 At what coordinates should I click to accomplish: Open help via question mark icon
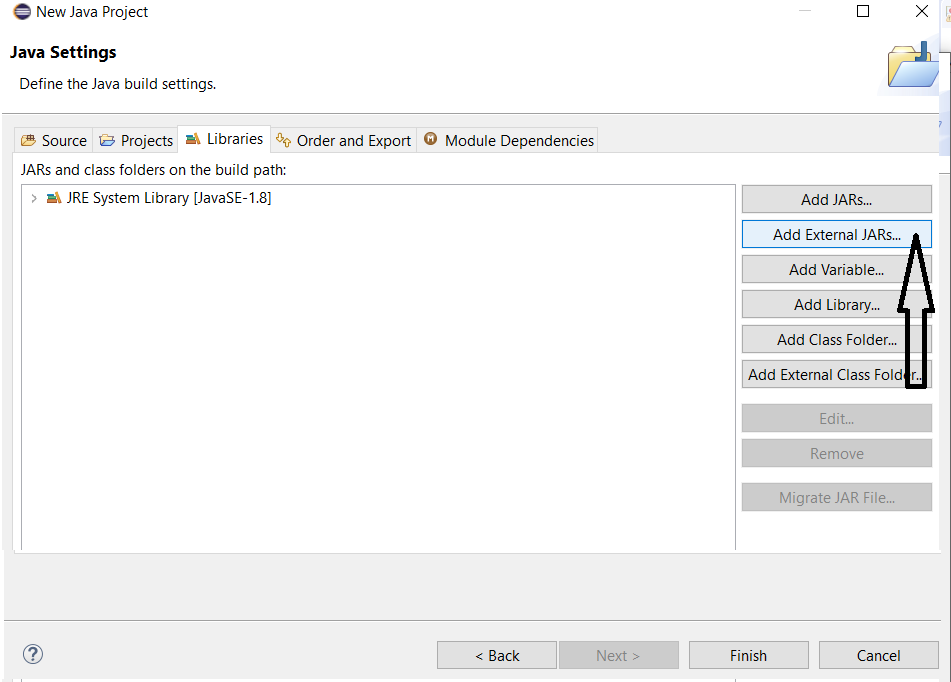coord(33,654)
